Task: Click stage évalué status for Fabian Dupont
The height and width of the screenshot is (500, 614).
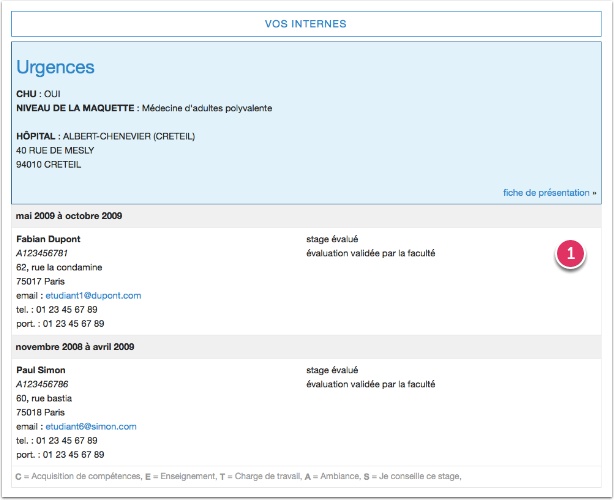Action: click(x=332, y=239)
